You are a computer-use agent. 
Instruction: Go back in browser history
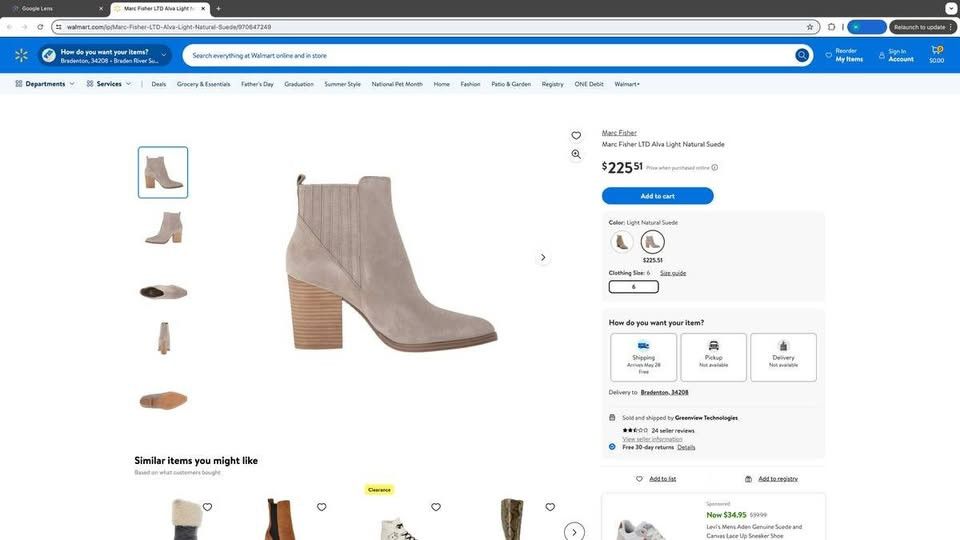(9, 27)
